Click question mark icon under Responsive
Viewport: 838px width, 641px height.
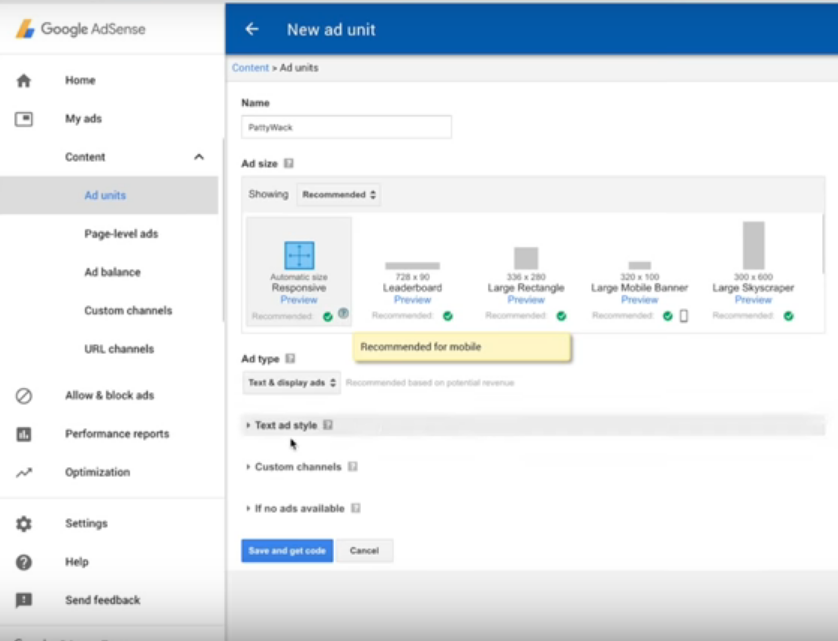pos(344,314)
